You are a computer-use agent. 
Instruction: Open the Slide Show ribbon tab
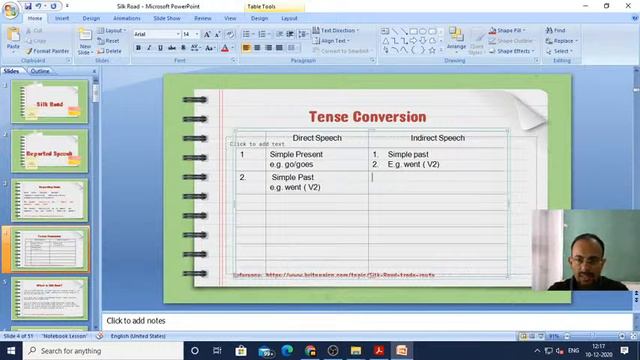(x=167, y=18)
